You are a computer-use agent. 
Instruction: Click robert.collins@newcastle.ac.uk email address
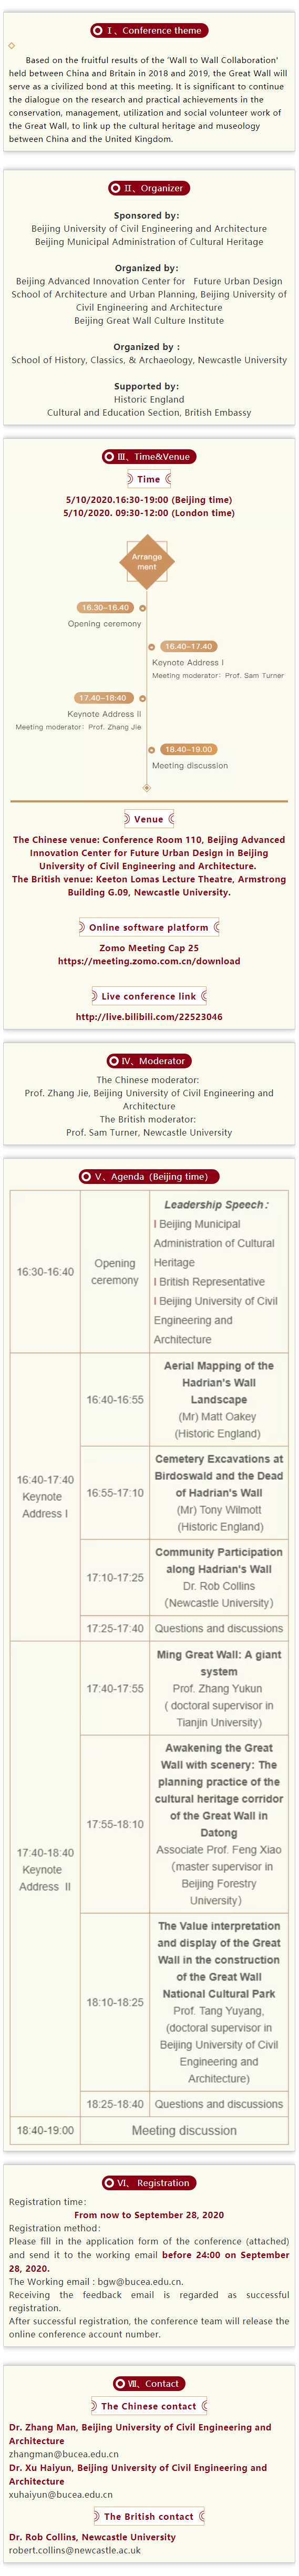pos(75,2549)
